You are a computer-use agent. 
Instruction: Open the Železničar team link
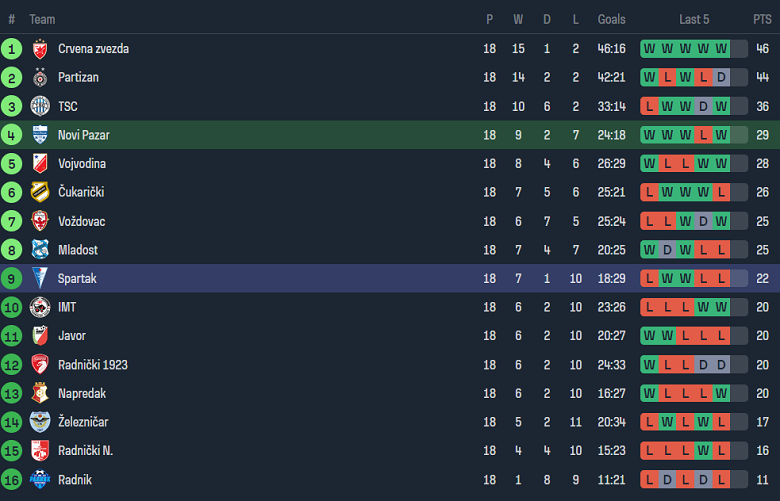[84, 422]
